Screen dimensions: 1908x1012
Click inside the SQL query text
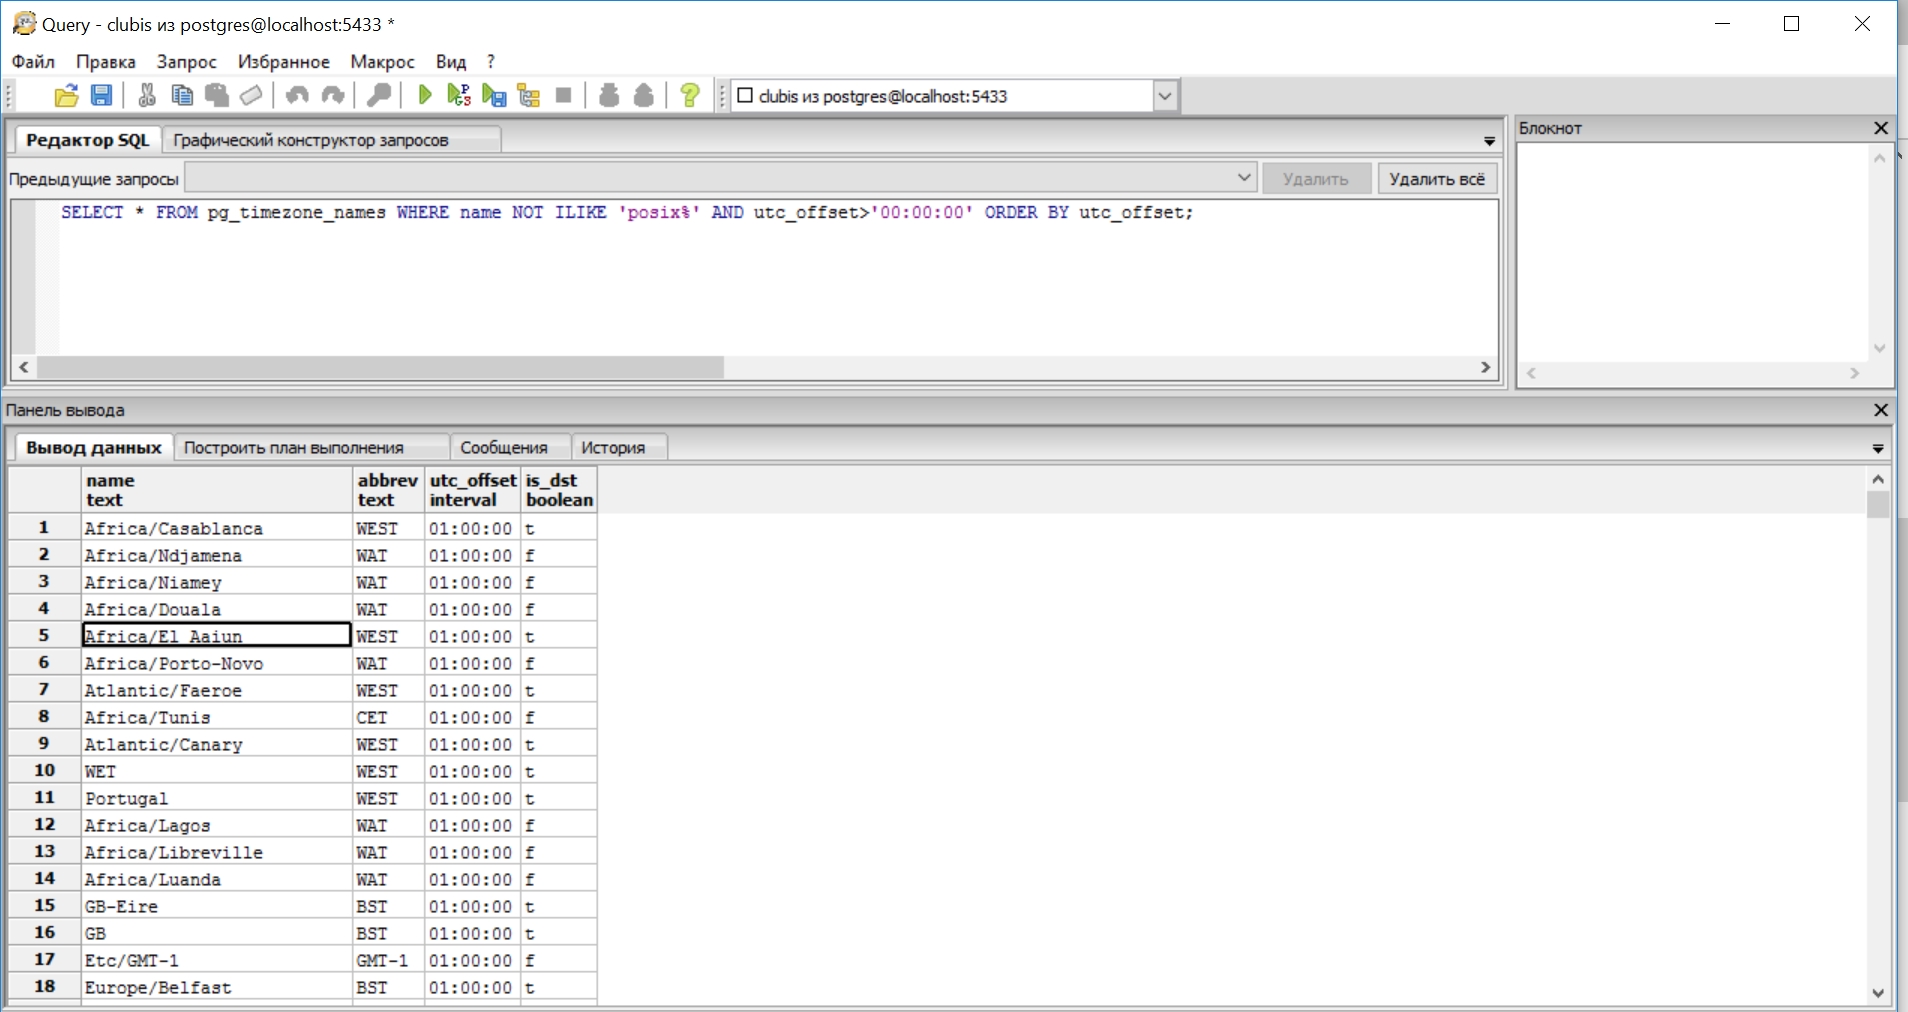627,212
